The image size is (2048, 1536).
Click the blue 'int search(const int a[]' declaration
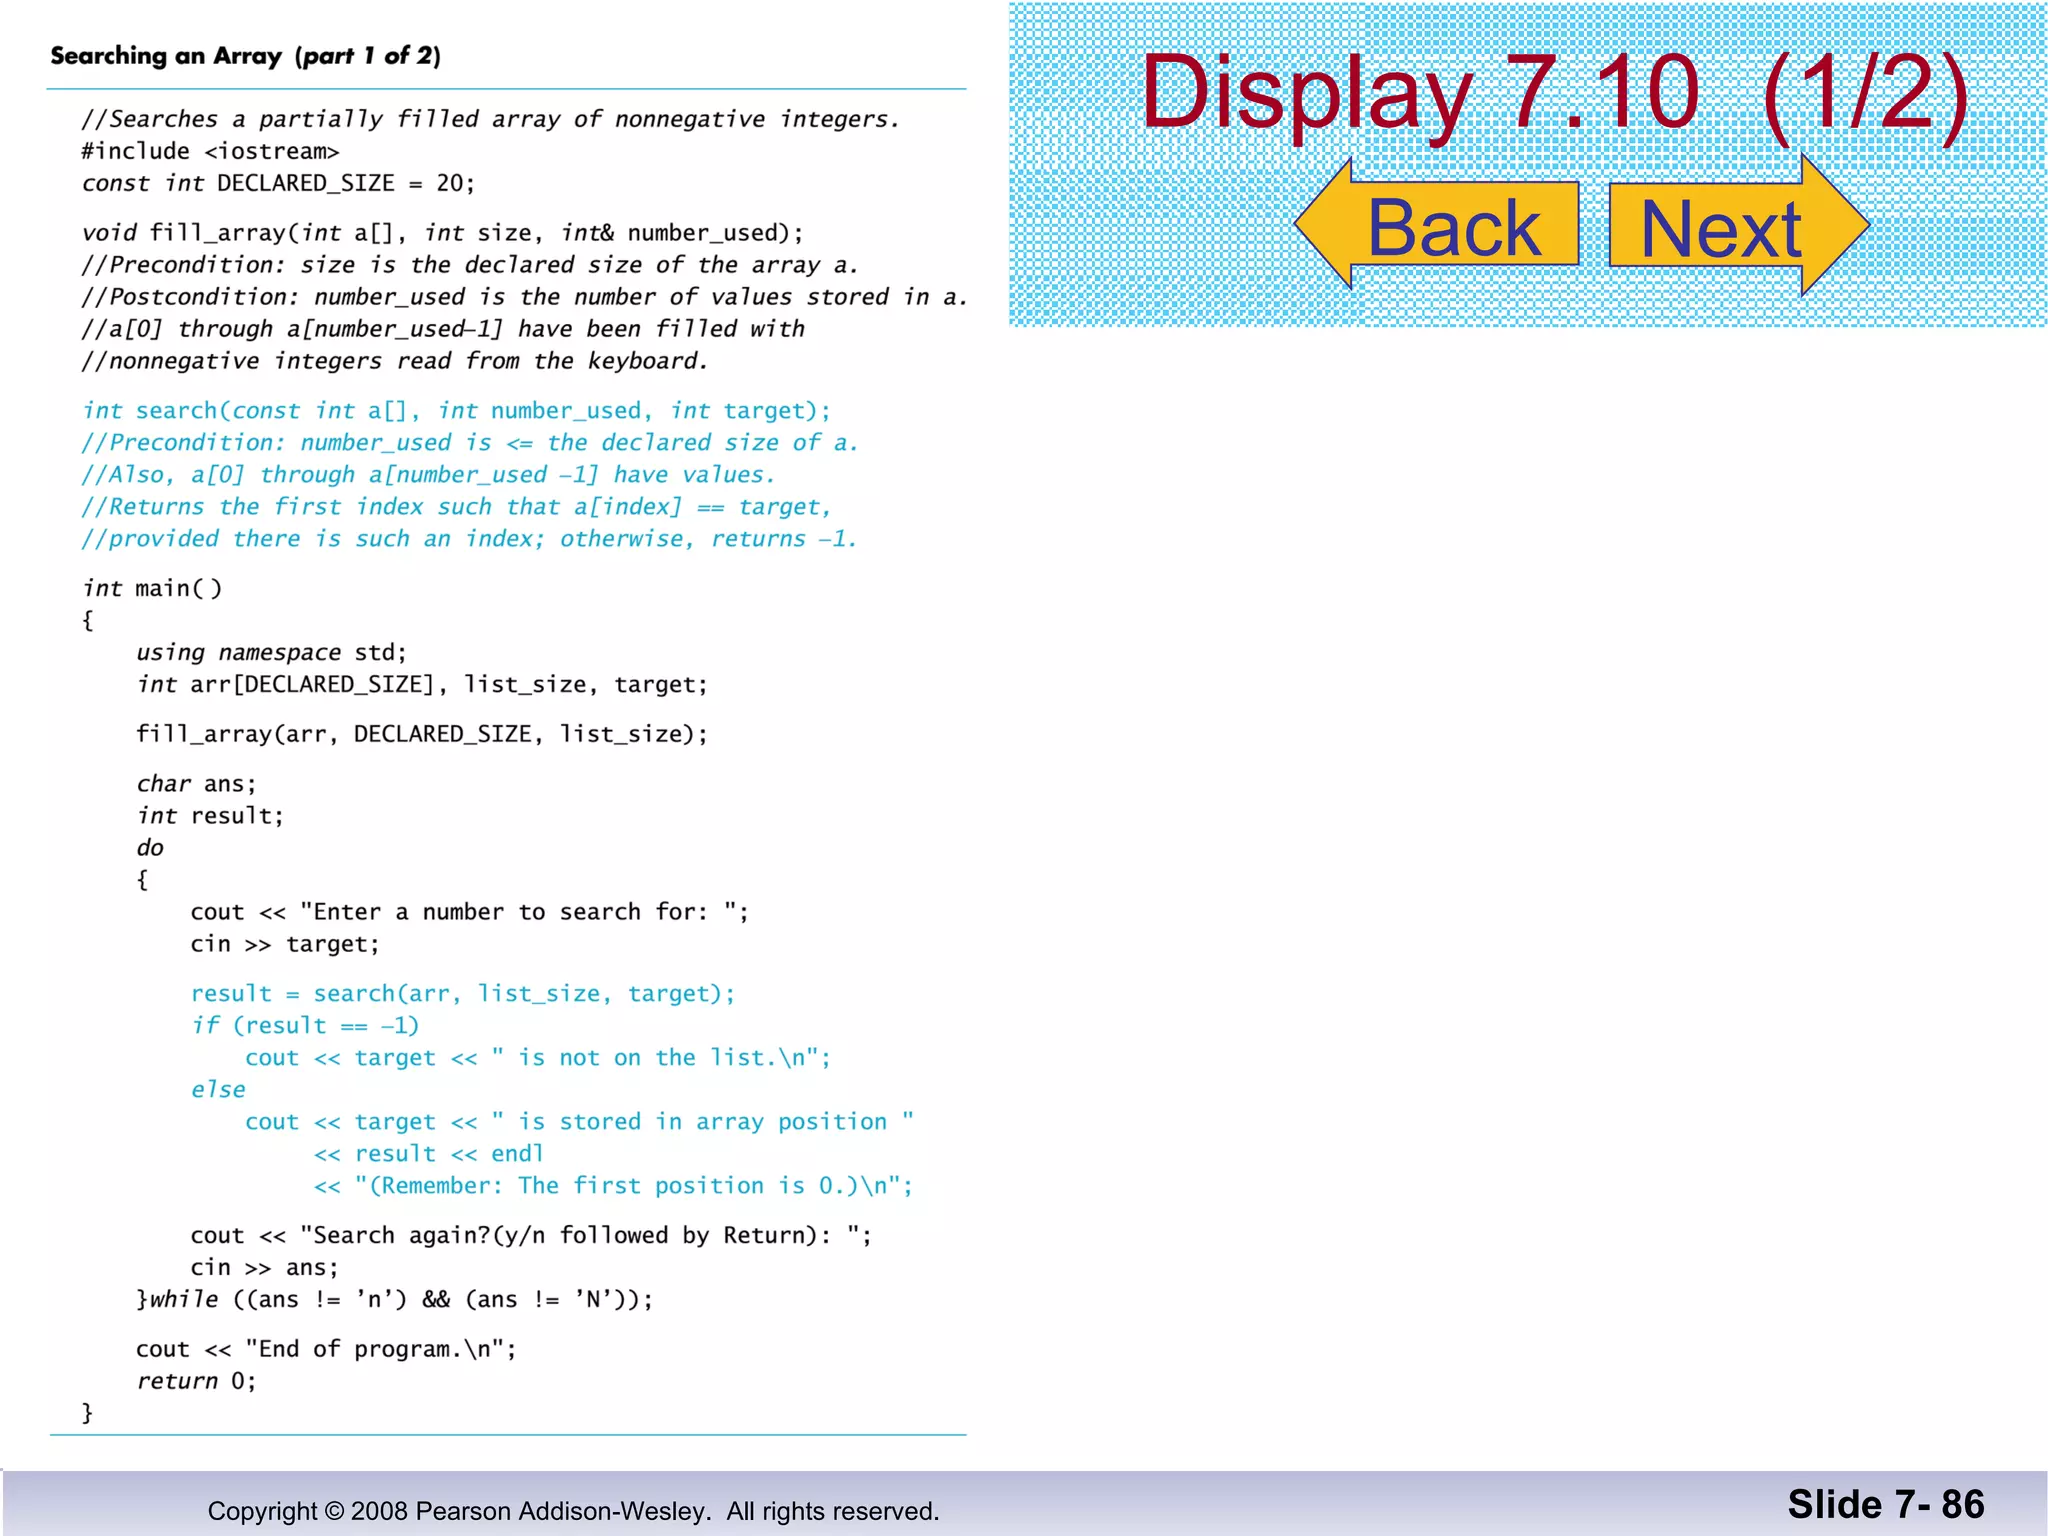[x=457, y=411]
